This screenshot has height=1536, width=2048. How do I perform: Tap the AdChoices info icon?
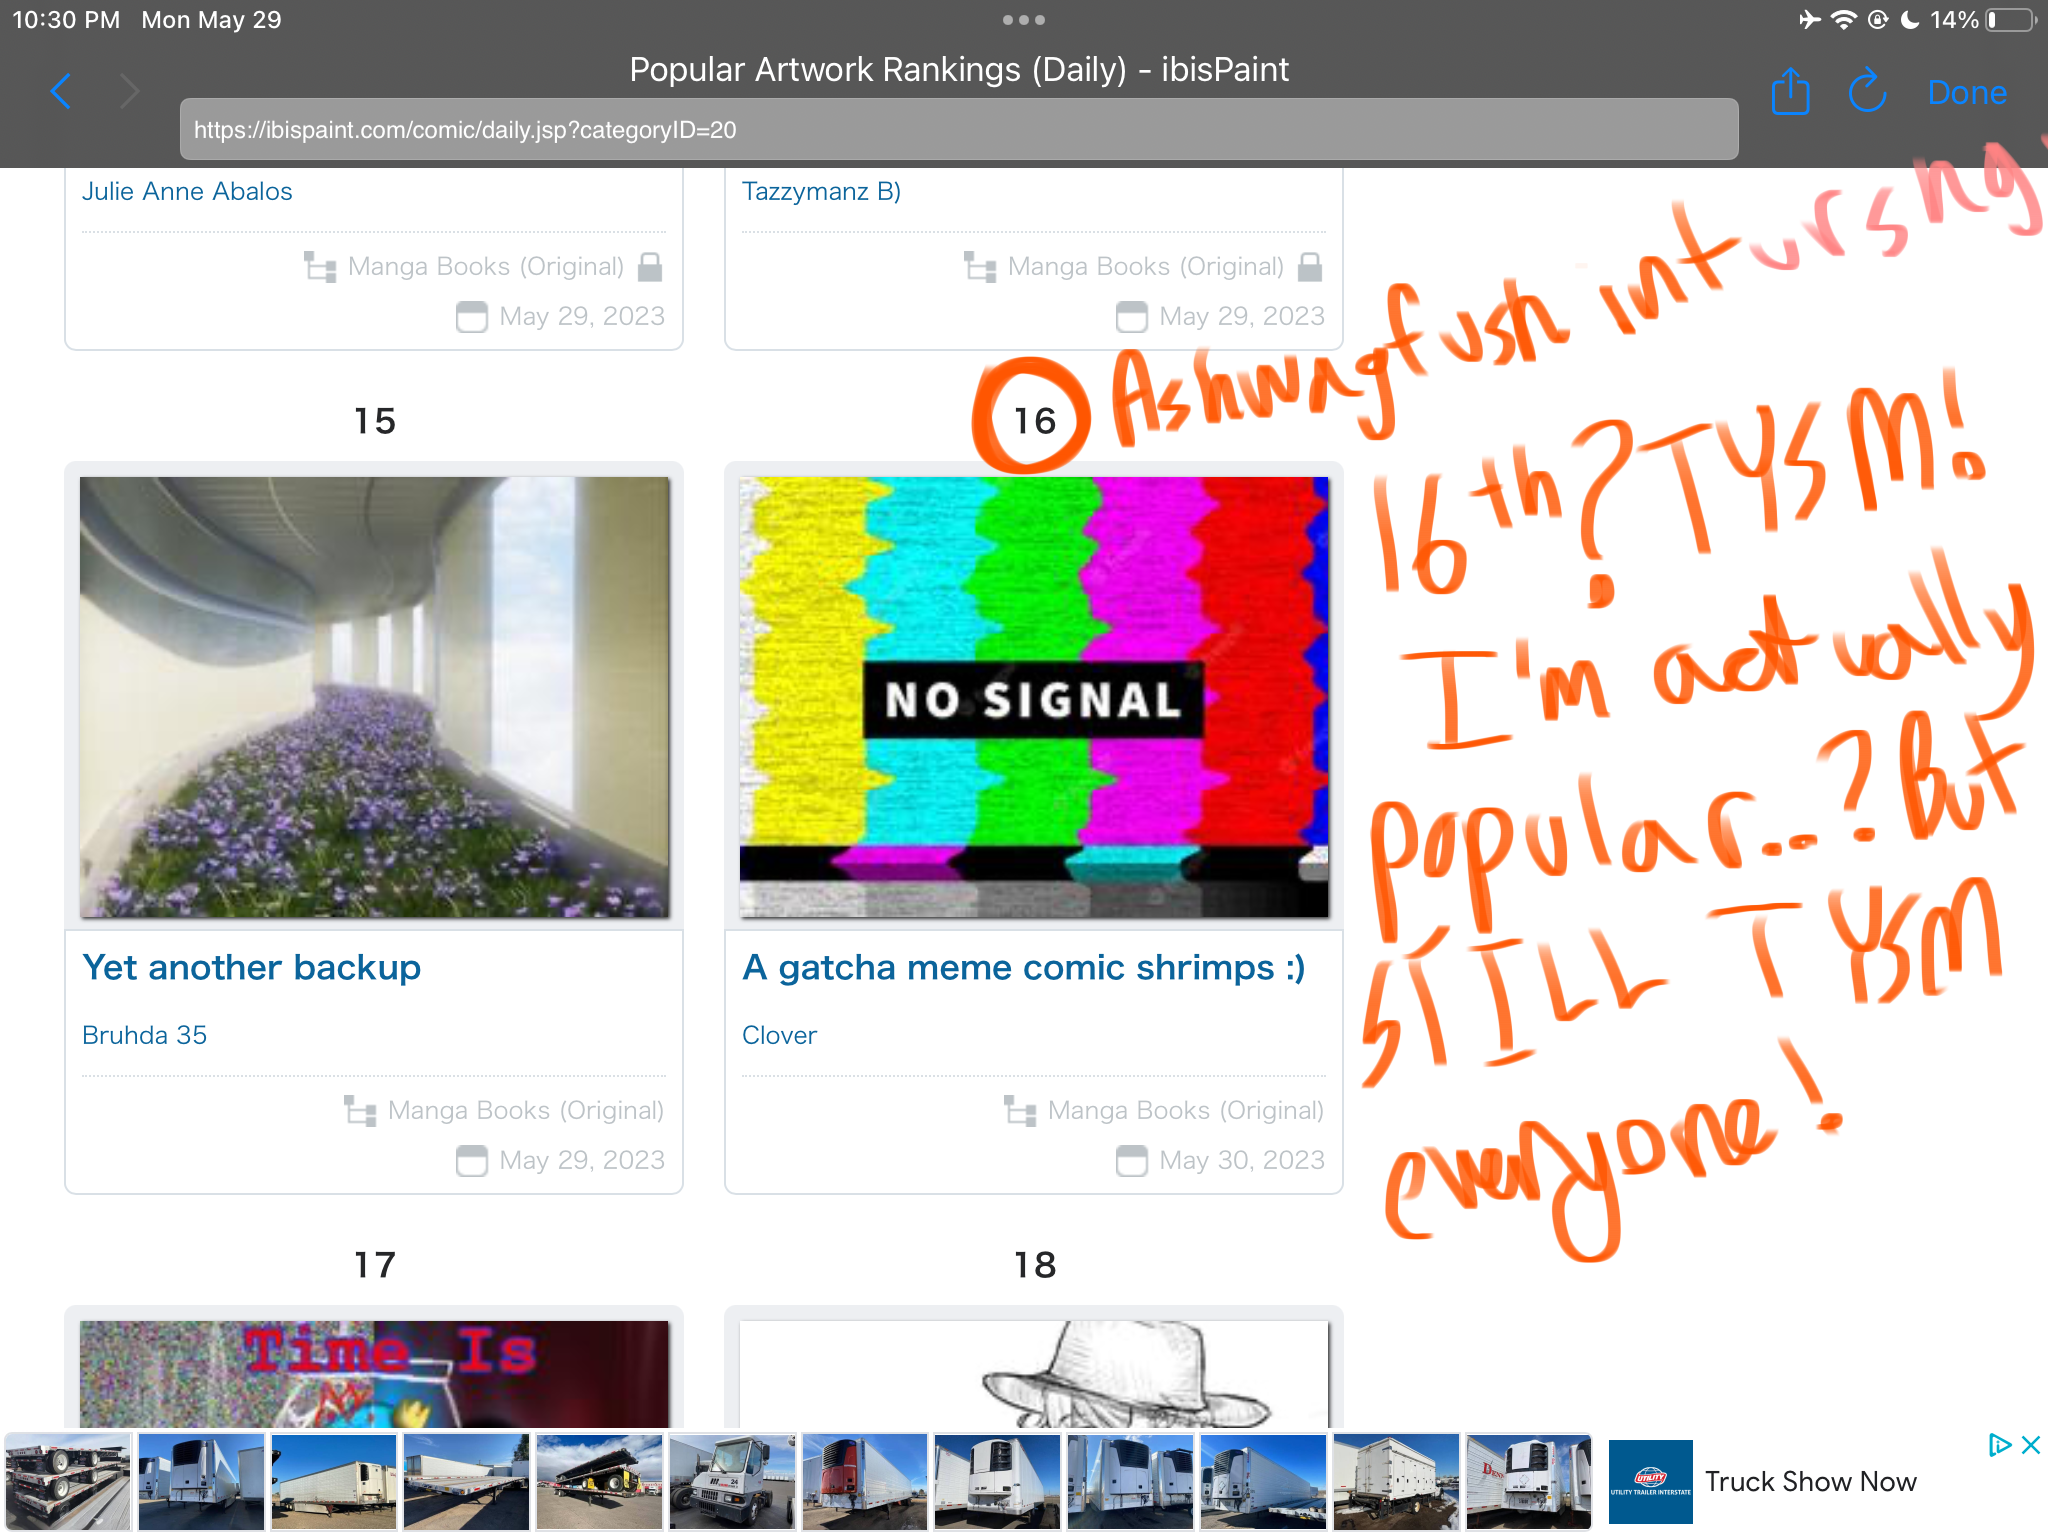point(1998,1445)
